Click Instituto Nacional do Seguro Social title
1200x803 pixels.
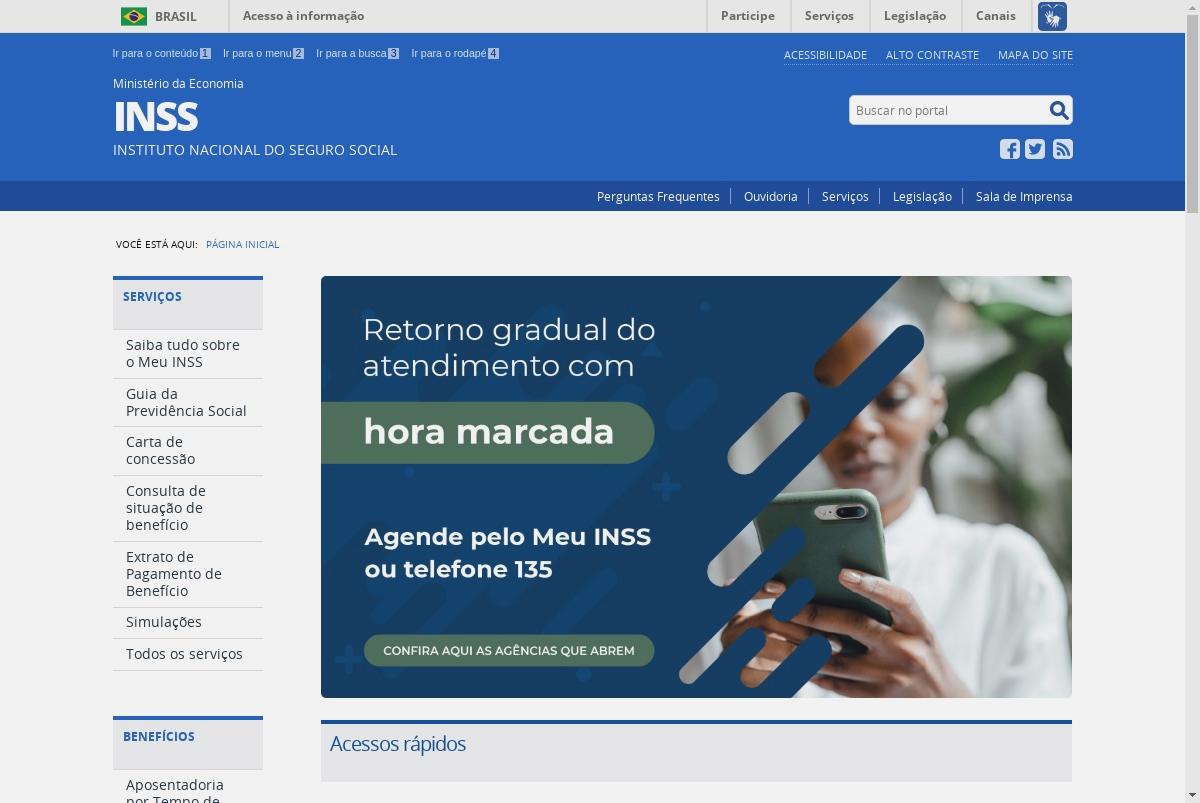point(255,150)
